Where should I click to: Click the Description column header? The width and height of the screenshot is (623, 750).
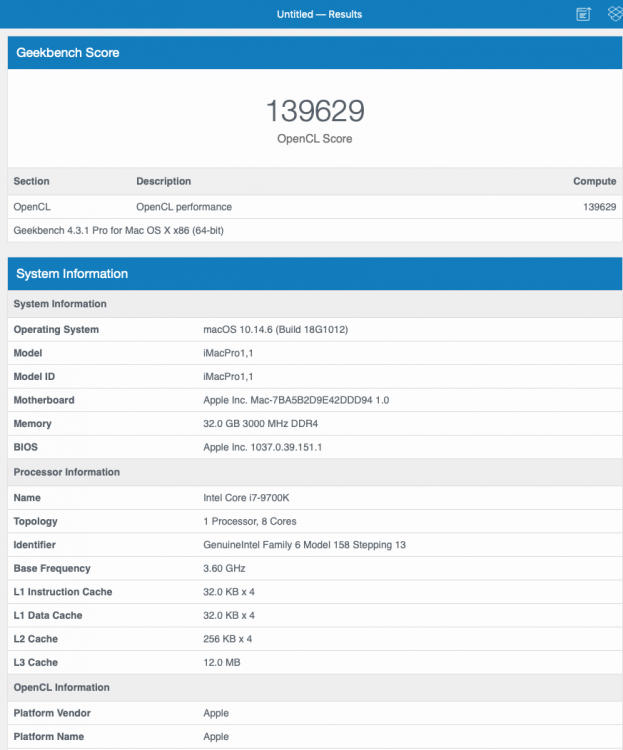pos(164,181)
